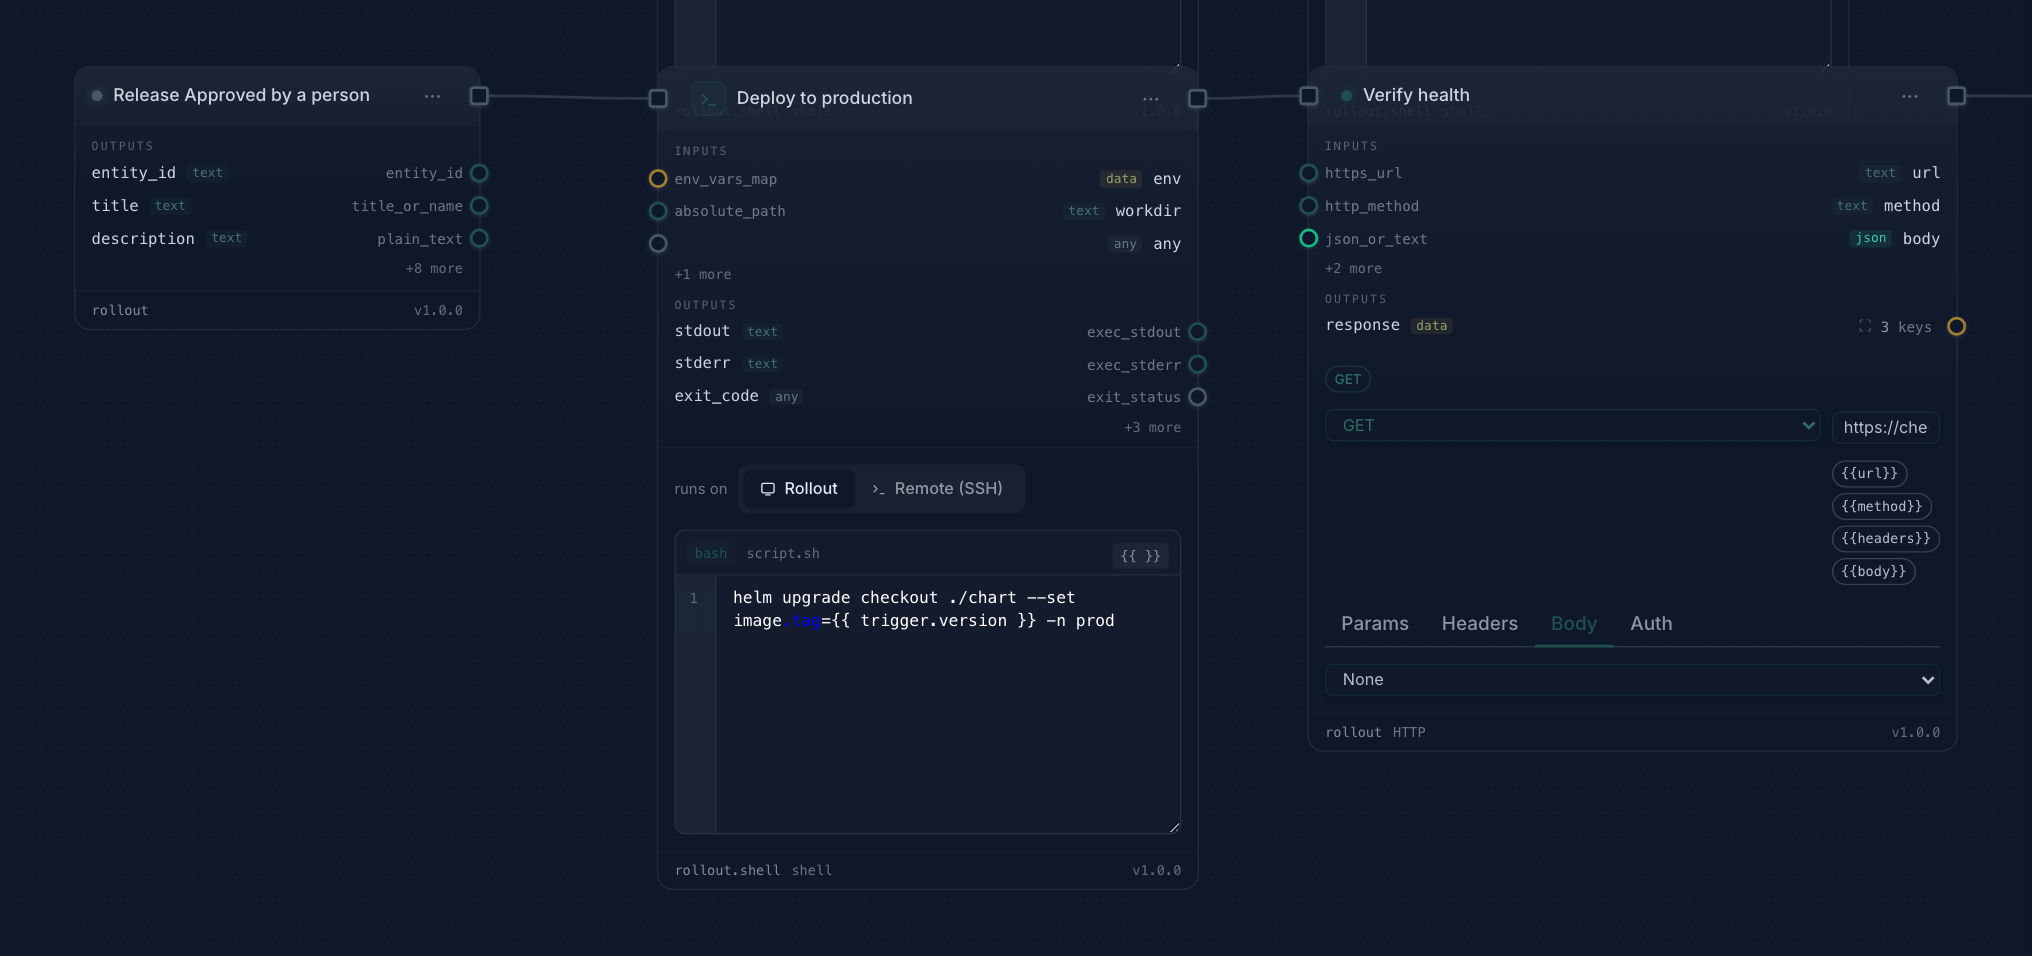
Task: Click the stderr output label
Action: 702,363
